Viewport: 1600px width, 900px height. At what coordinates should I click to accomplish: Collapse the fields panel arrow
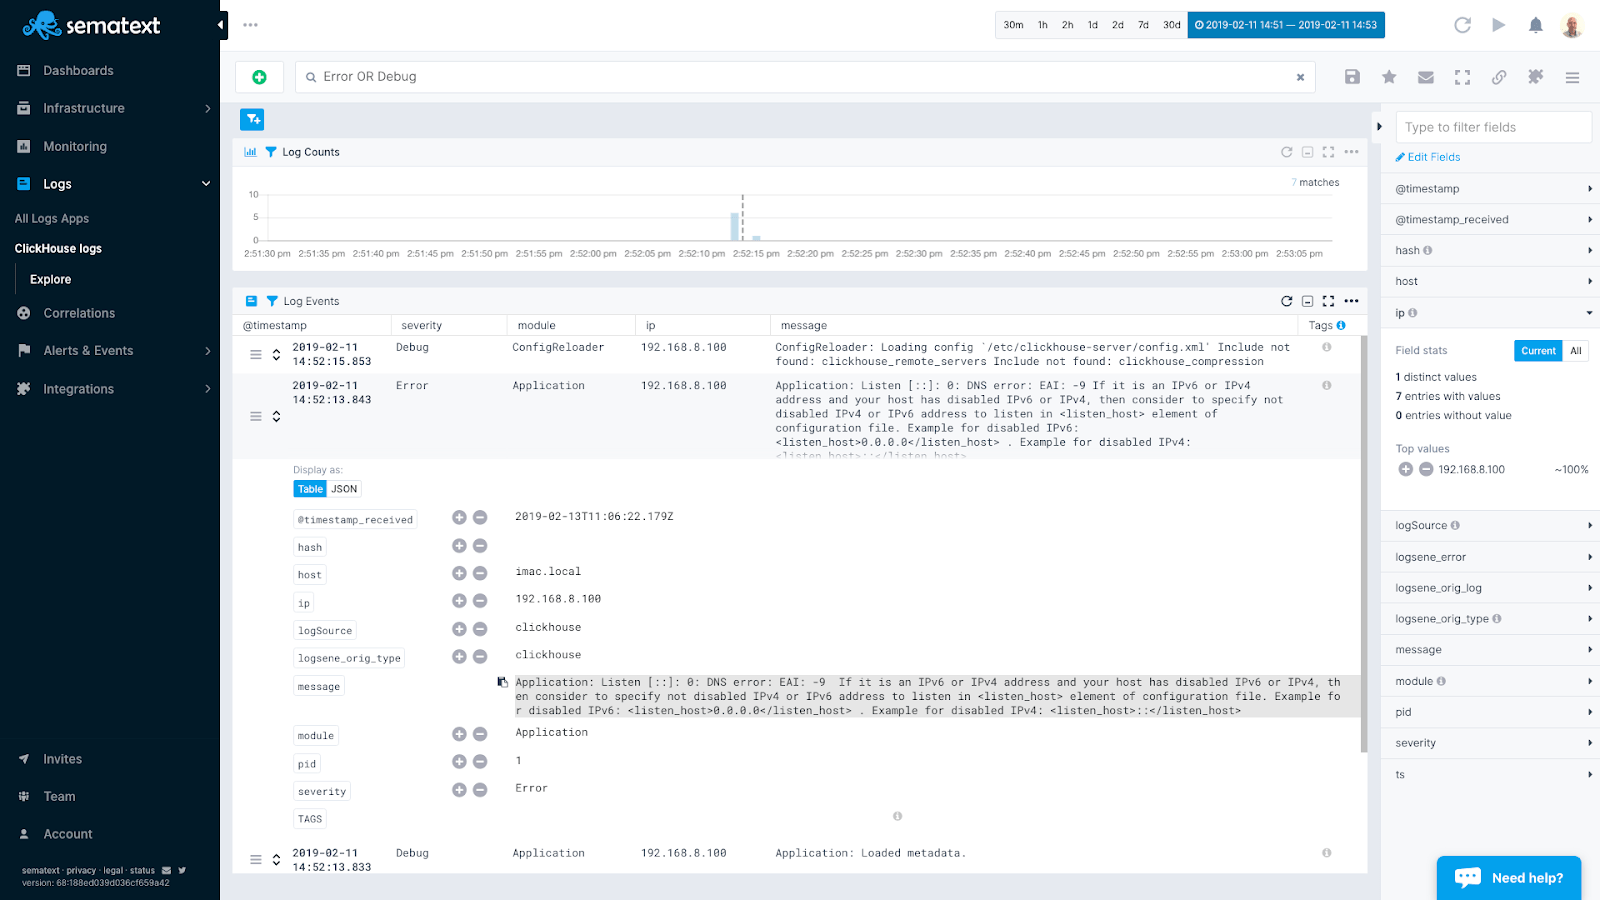click(1379, 127)
